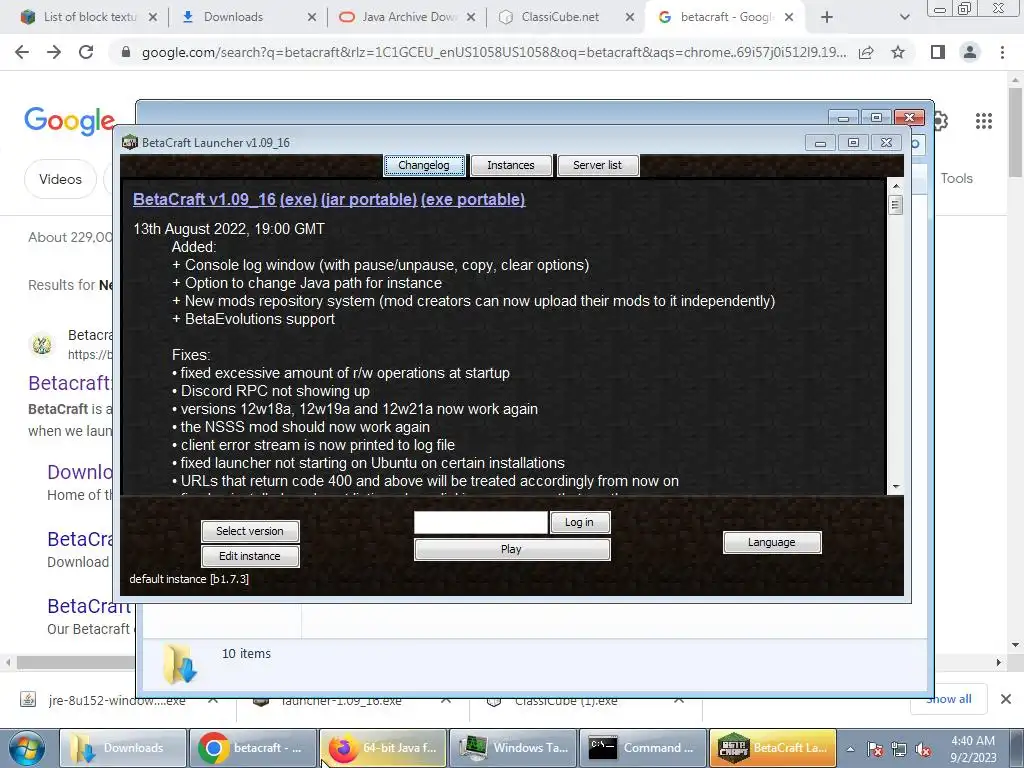1024x768 pixels.
Task: Click the Chrome address bar URL
Action: (494, 52)
